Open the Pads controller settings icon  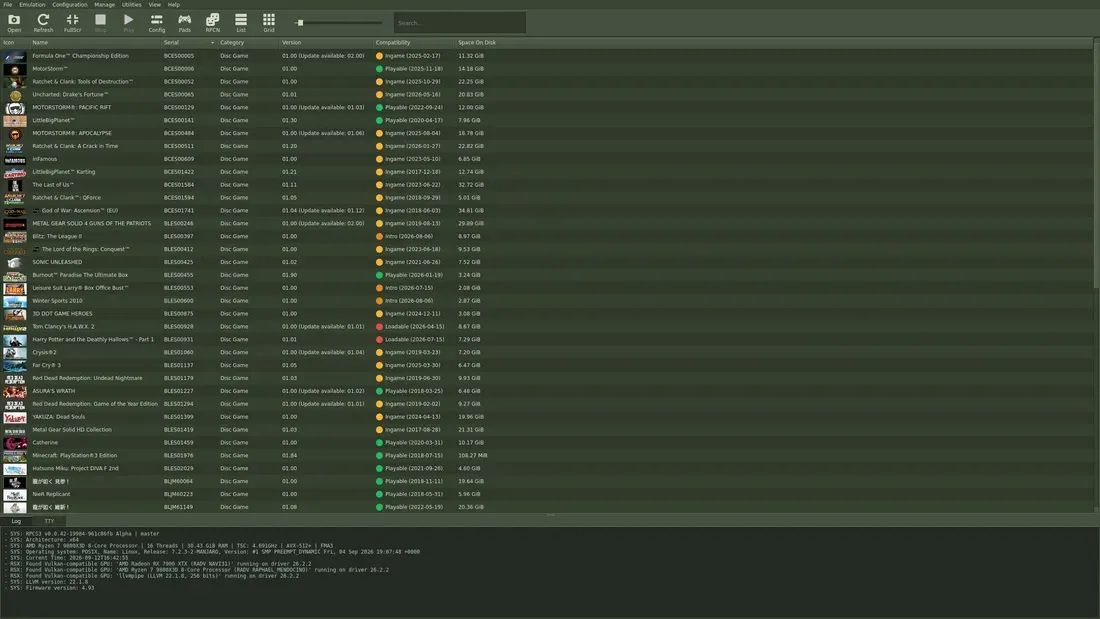pos(185,22)
